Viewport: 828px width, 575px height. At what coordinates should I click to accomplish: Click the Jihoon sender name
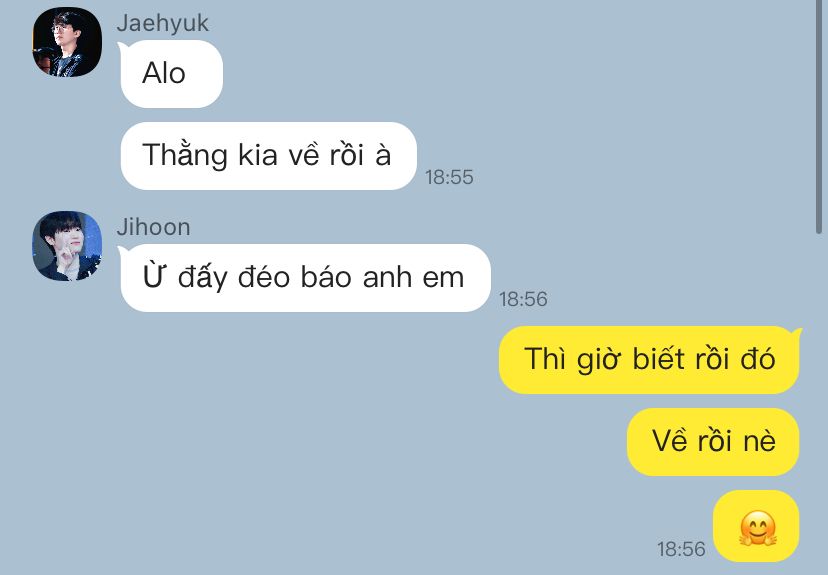(154, 227)
